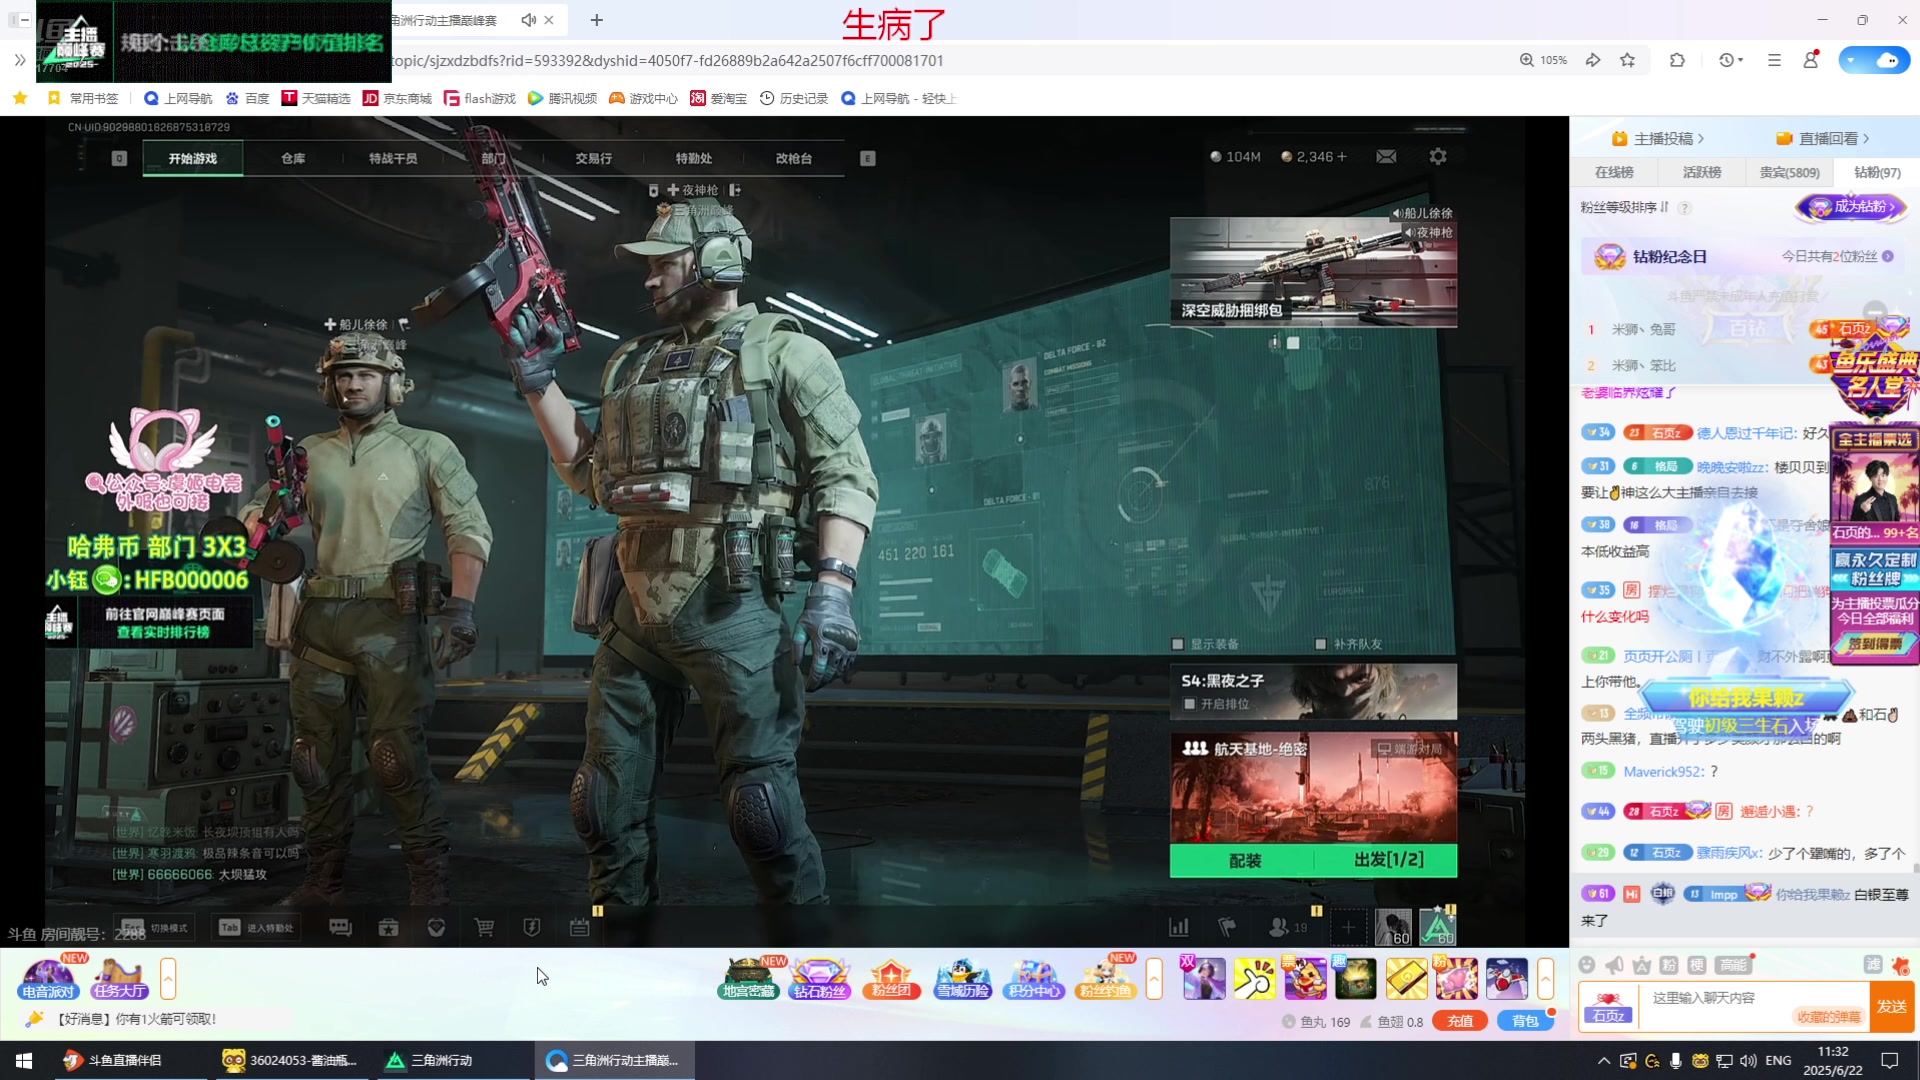The image size is (1920, 1080).
Task: Open the in-game settings gear icon
Action: click(x=1438, y=156)
